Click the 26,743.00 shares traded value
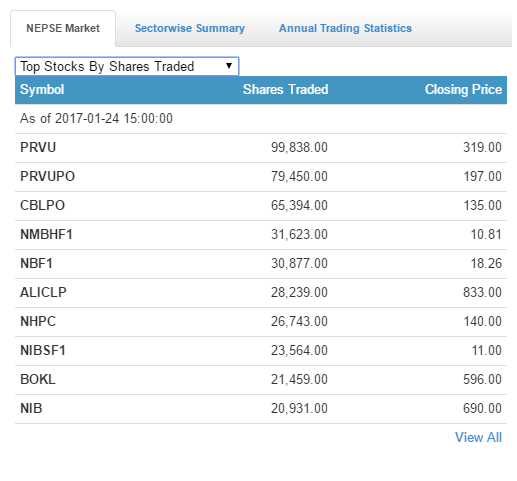This screenshot has height=481, width=517. (299, 321)
